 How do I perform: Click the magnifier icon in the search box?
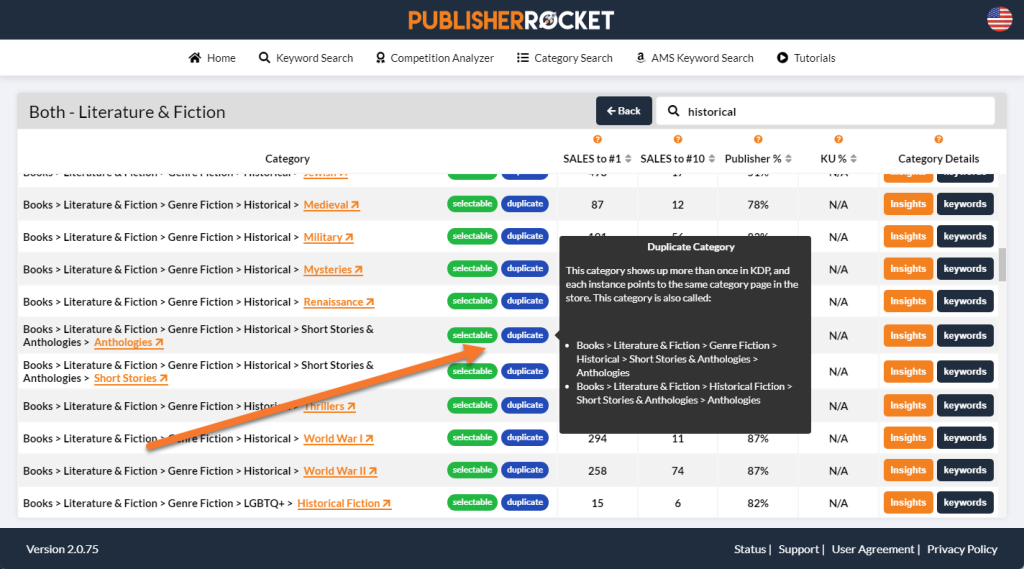coord(674,111)
